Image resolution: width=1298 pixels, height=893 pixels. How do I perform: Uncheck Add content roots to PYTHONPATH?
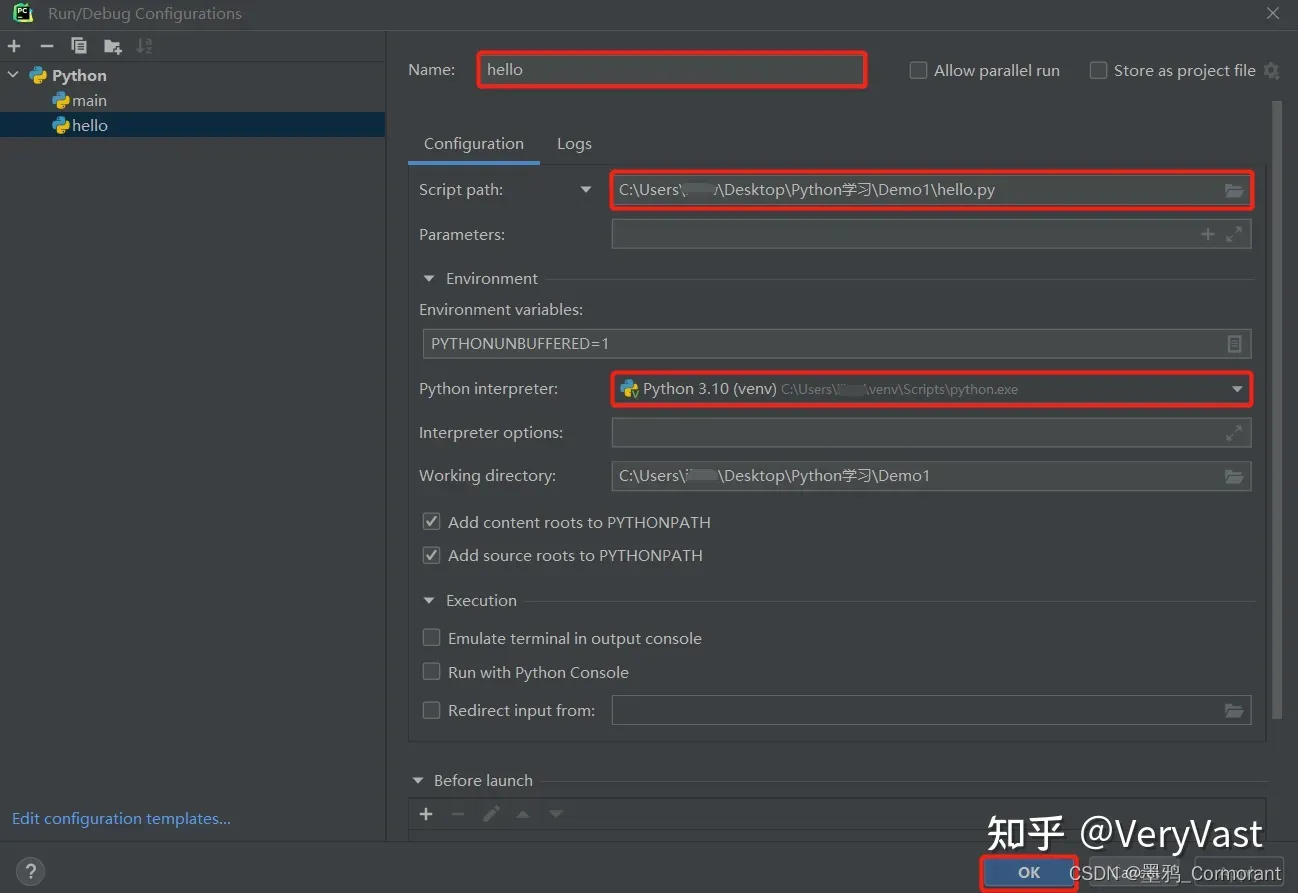432,522
